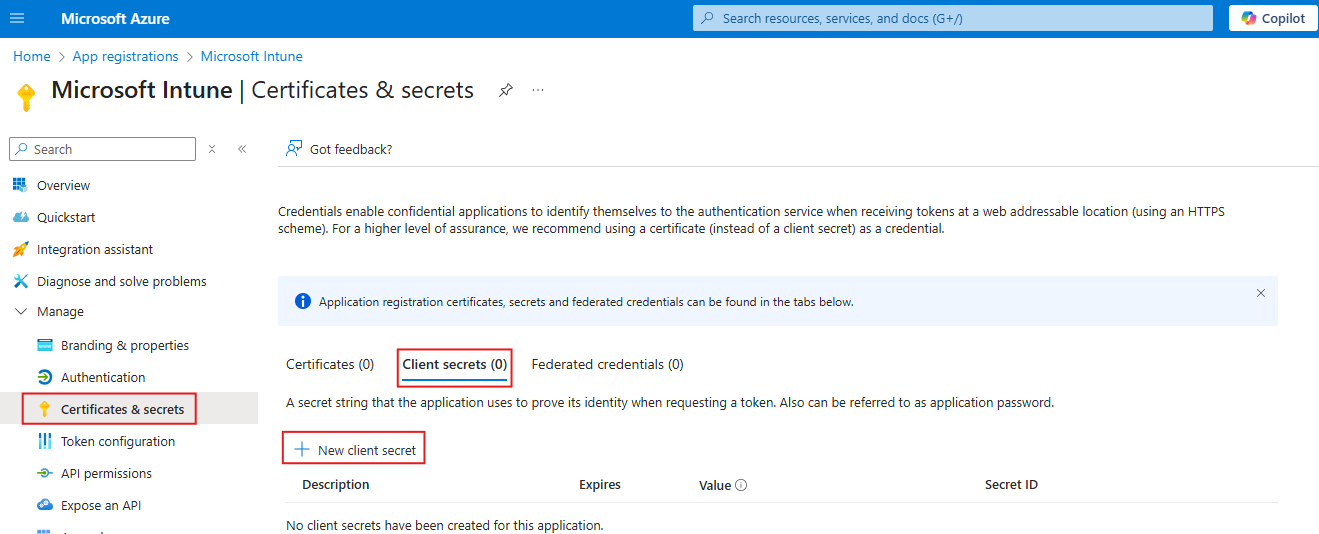The width and height of the screenshot is (1319, 534).
Task: Click the Copilot logo icon
Action: pos(1249,18)
